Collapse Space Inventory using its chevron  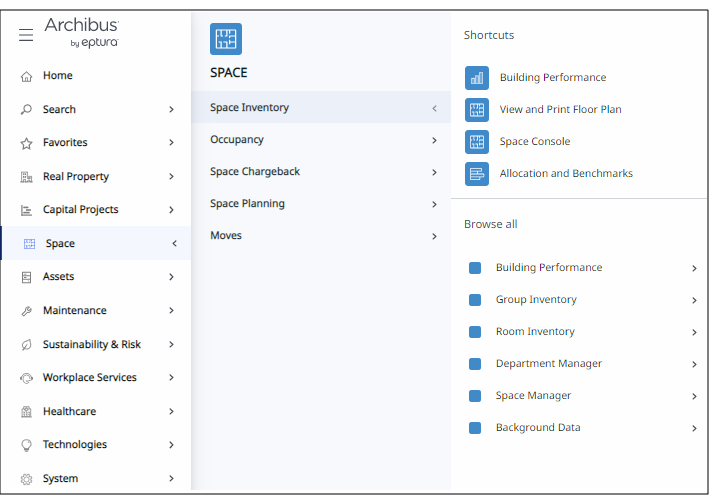[x=434, y=108]
